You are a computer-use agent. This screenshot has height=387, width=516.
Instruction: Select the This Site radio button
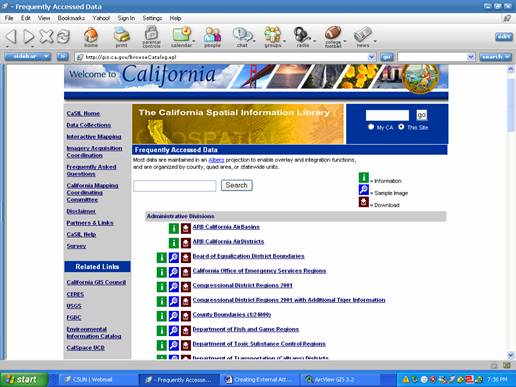tap(401, 127)
